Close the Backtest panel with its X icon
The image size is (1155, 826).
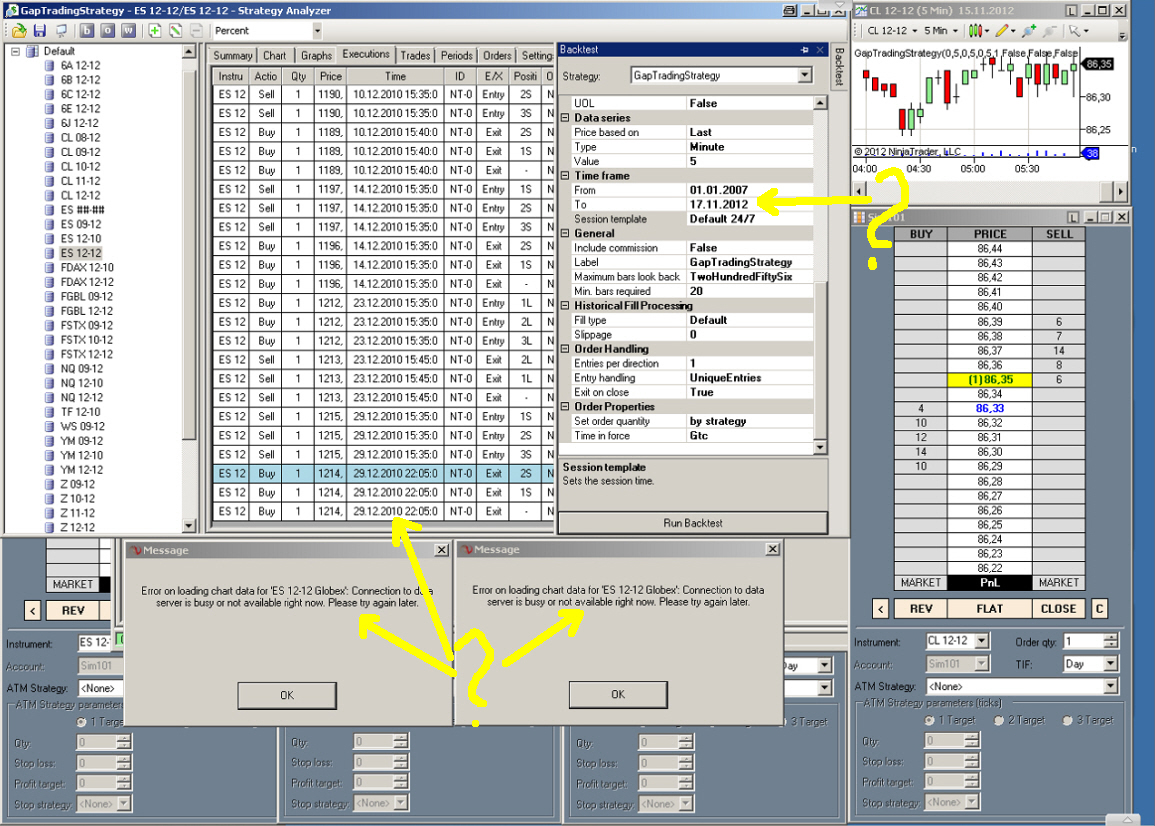pyautogui.click(x=820, y=49)
